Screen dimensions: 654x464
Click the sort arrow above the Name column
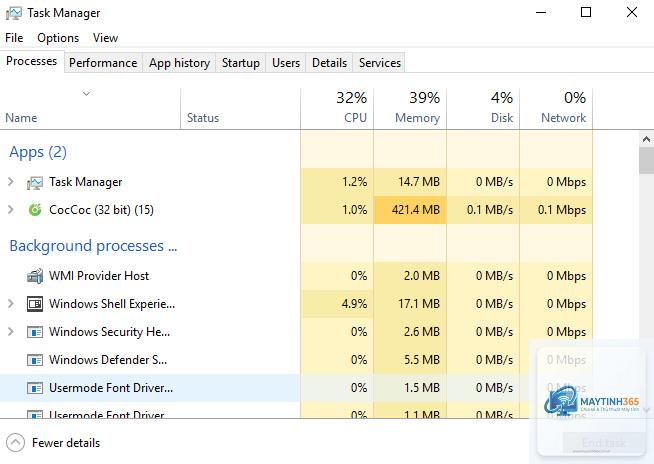(86, 94)
